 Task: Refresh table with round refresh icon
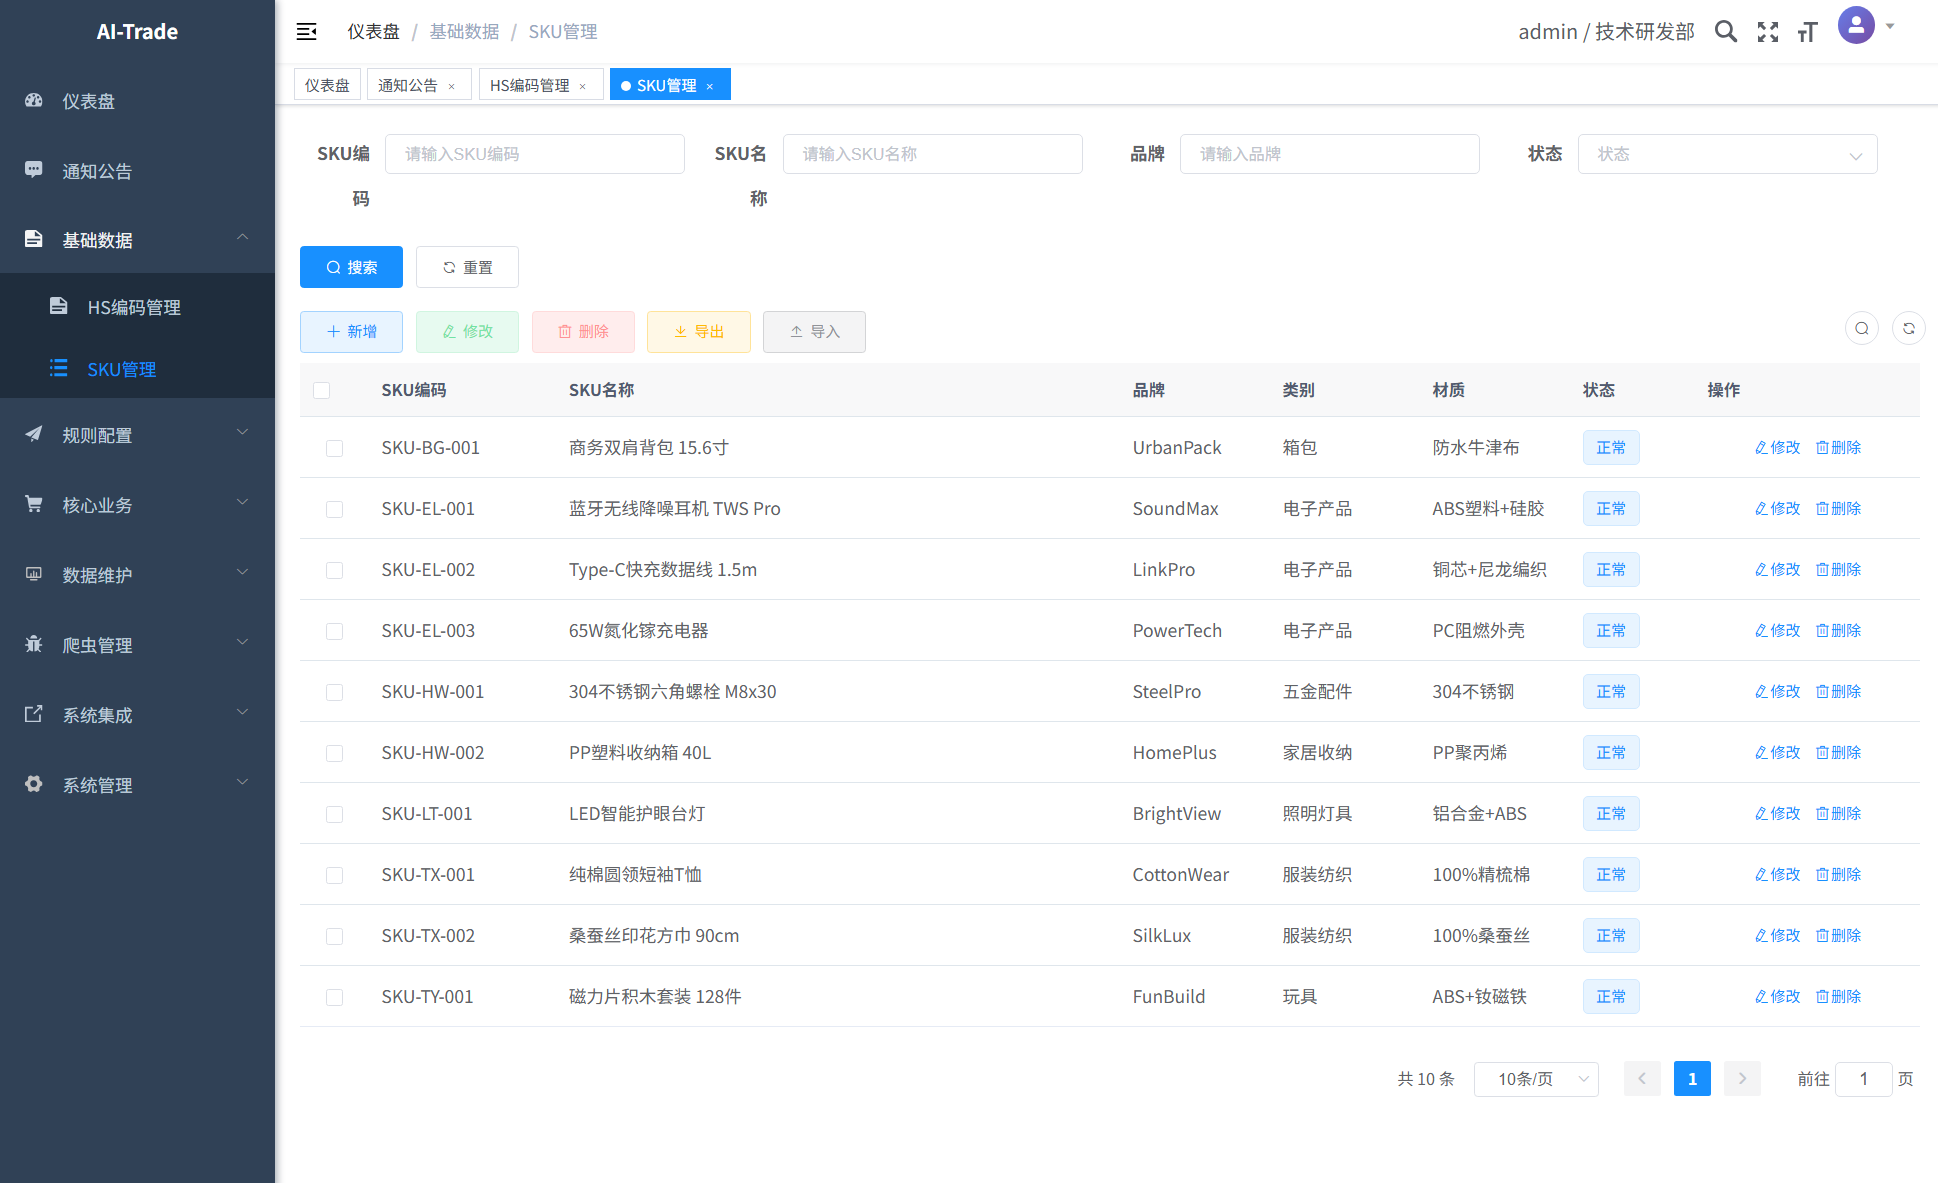(1909, 328)
